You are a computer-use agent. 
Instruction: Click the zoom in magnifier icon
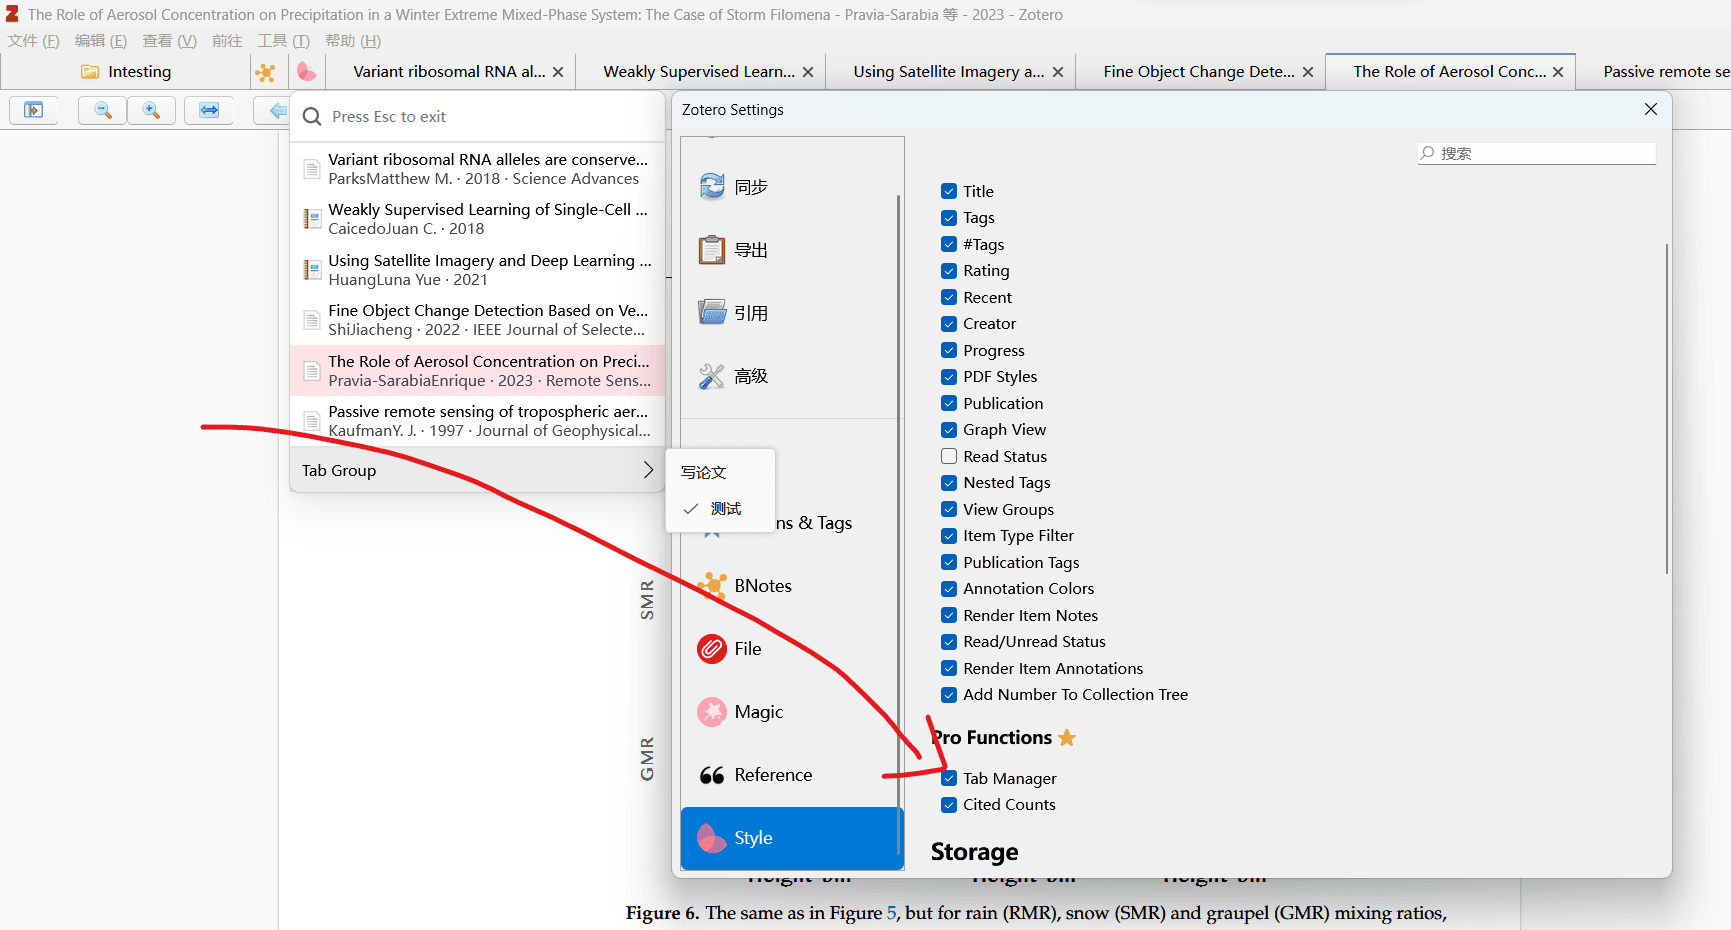pos(151,110)
